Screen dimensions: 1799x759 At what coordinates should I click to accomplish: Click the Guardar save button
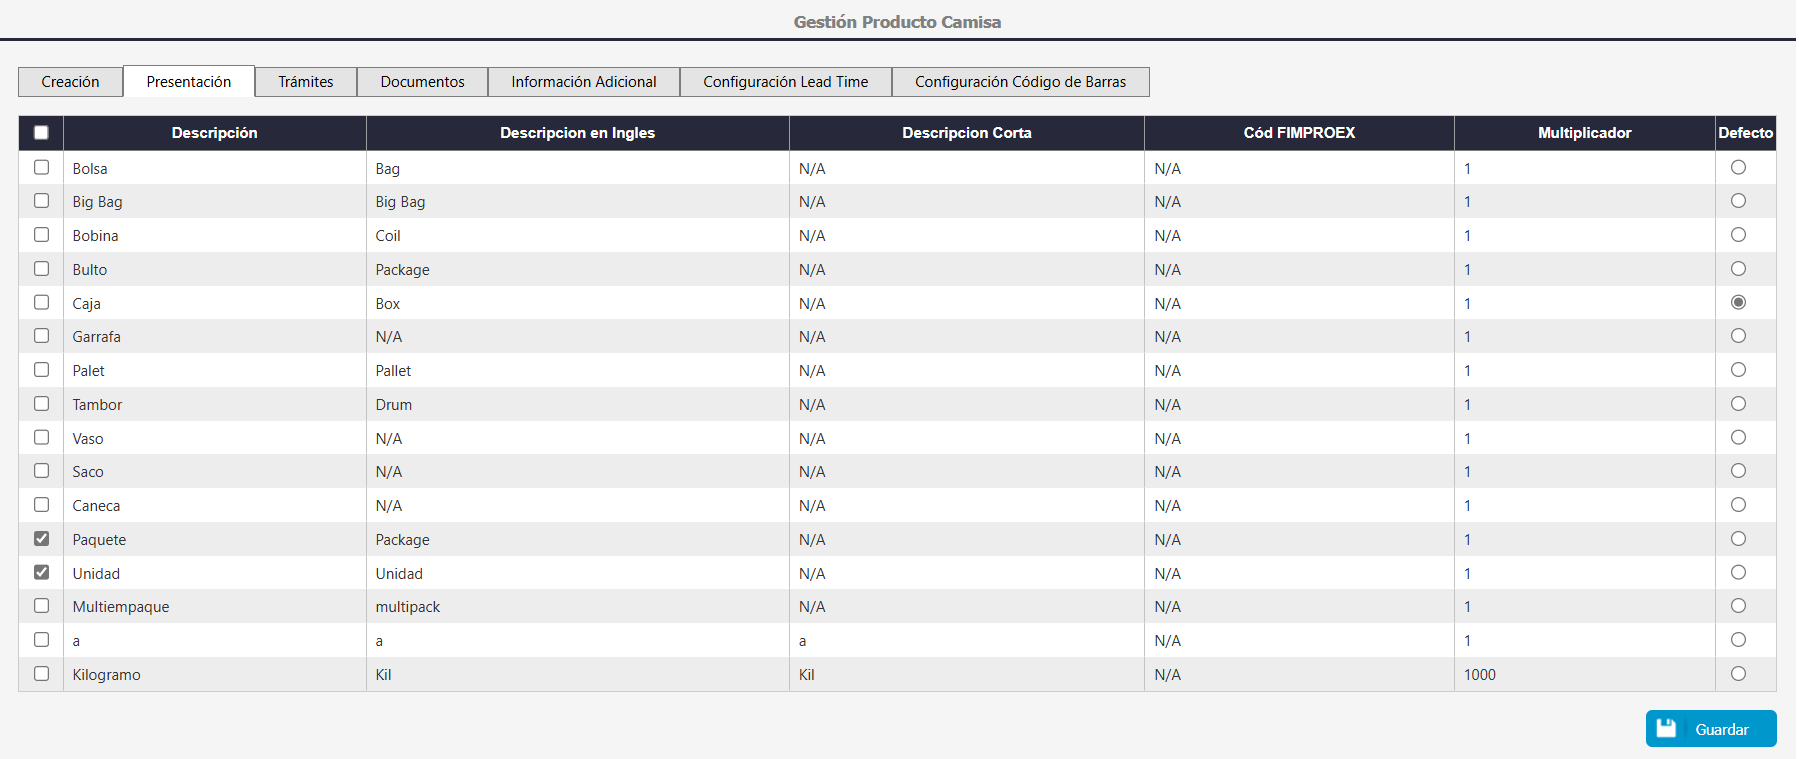[x=1710, y=729]
